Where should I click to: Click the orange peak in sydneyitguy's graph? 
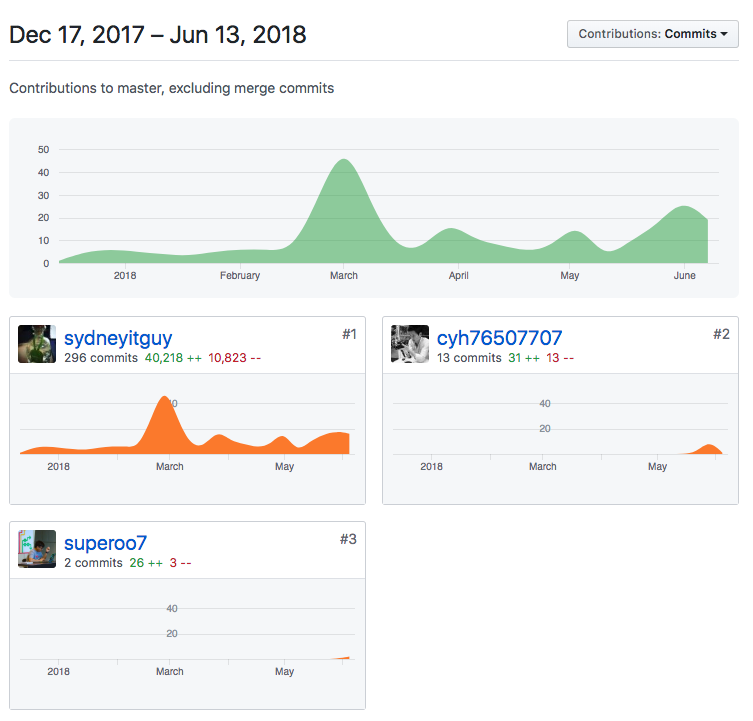coord(164,399)
